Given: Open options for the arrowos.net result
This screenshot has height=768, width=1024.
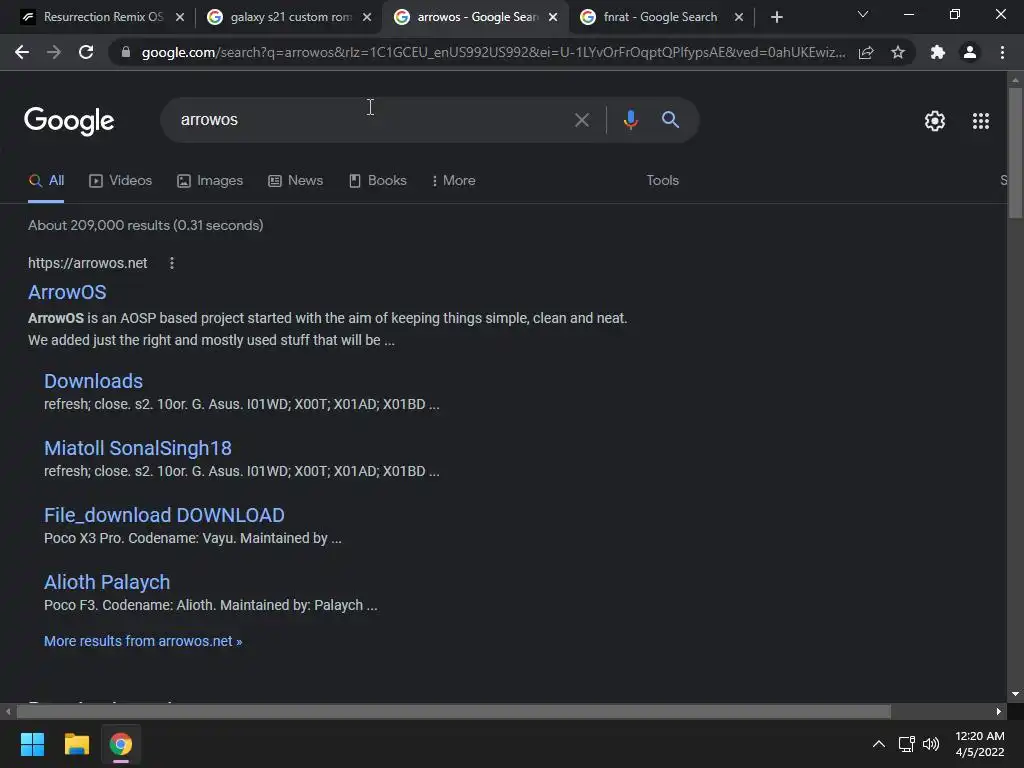Looking at the screenshot, I should click(172, 263).
